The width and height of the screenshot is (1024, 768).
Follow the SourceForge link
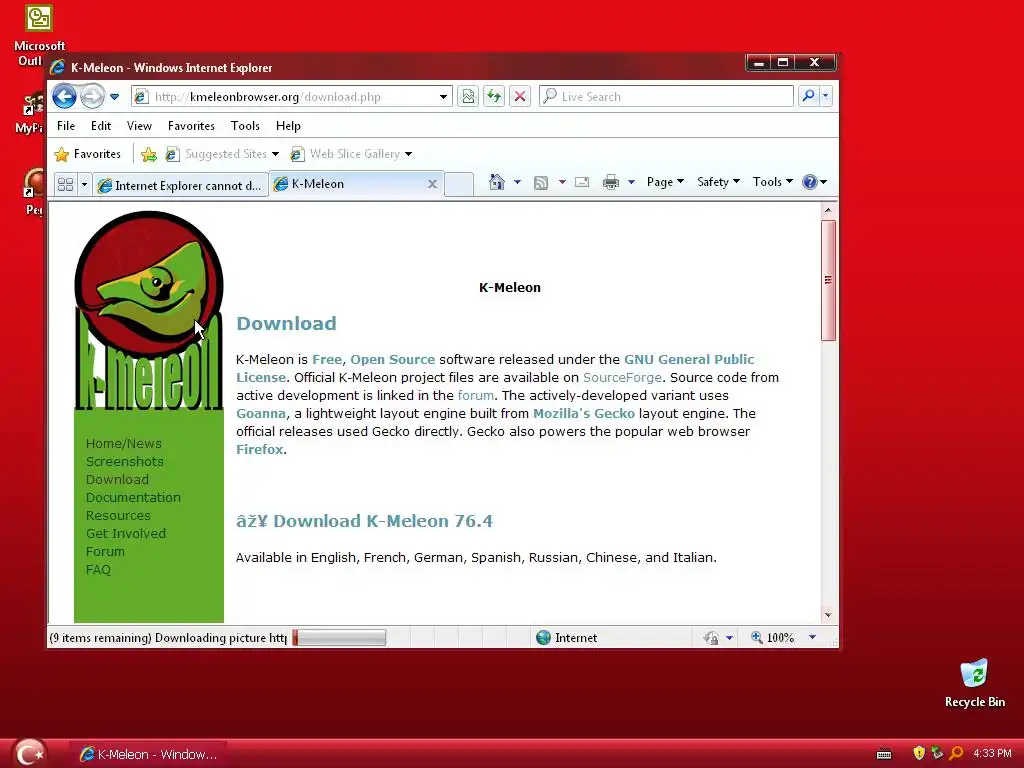click(x=622, y=377)
